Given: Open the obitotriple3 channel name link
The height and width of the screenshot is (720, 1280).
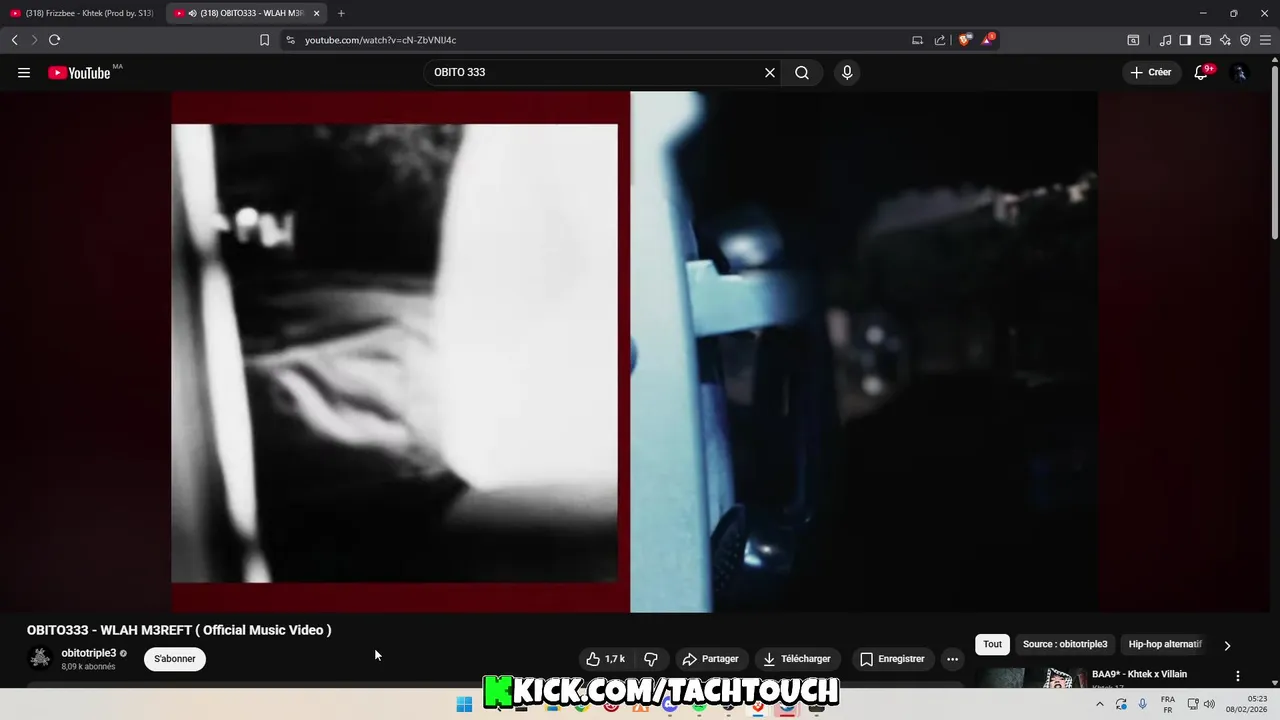Looking at the screenshot, I should coord(89,653).
